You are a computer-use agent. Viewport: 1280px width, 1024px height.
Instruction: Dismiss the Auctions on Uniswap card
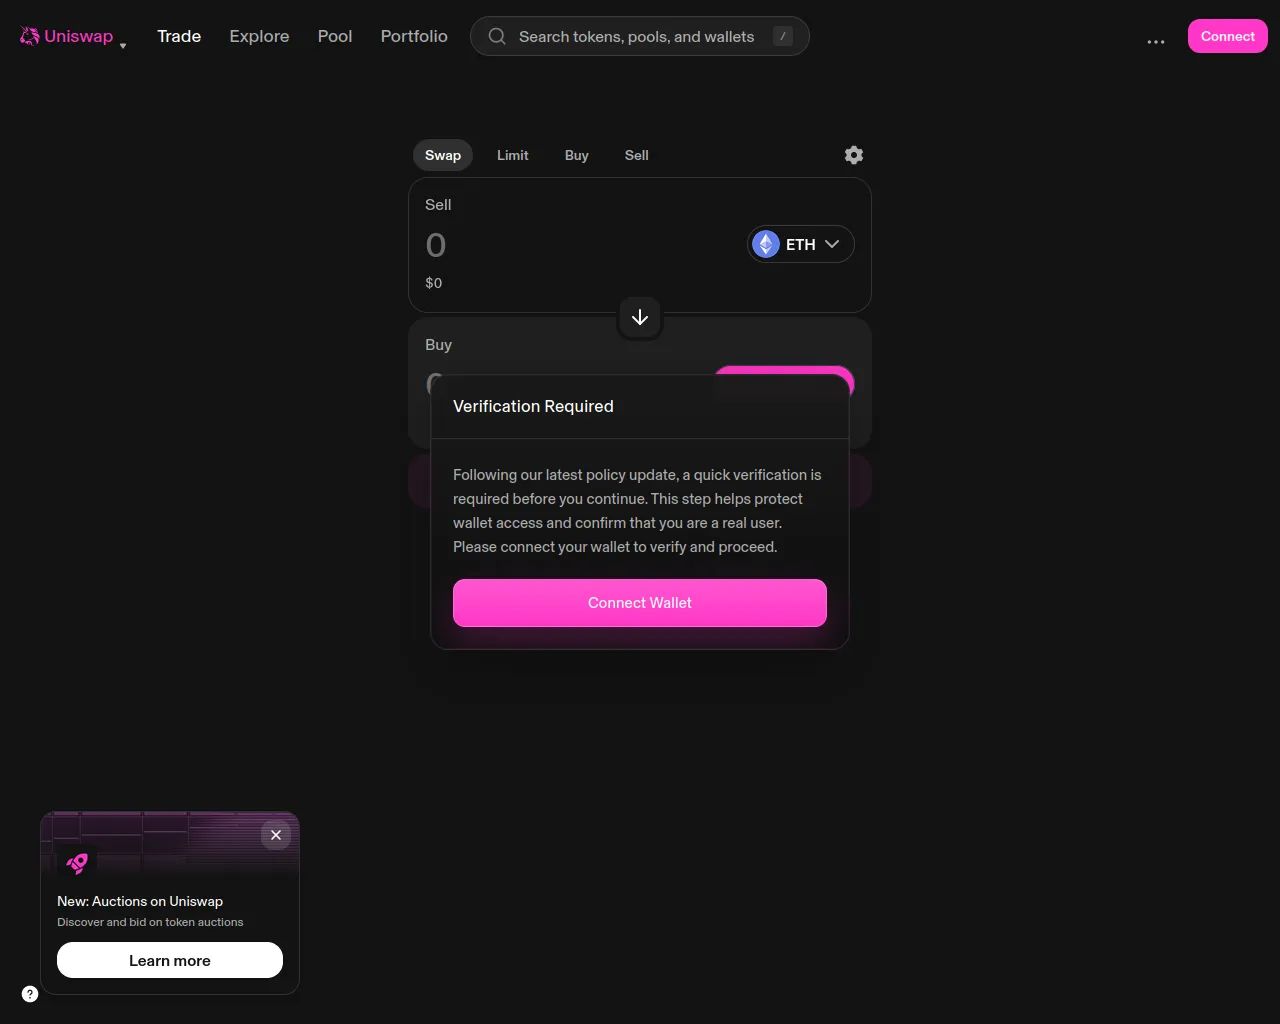(276, 835)
